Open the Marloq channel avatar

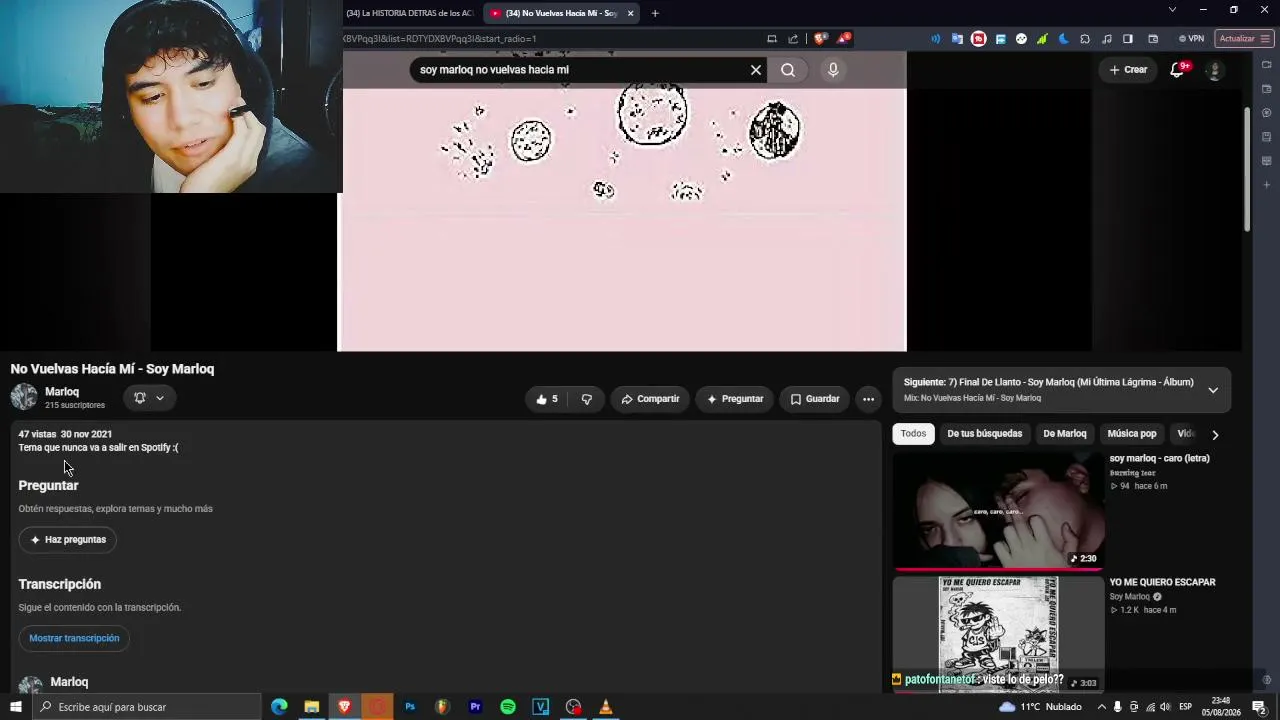pos(24,397)
